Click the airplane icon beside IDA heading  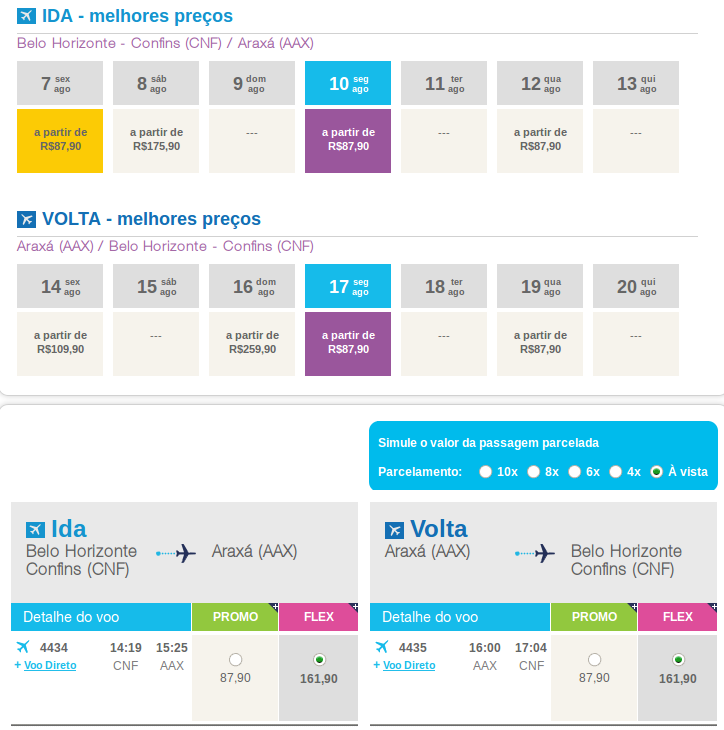pyautogui.click(x=27, y=16)
